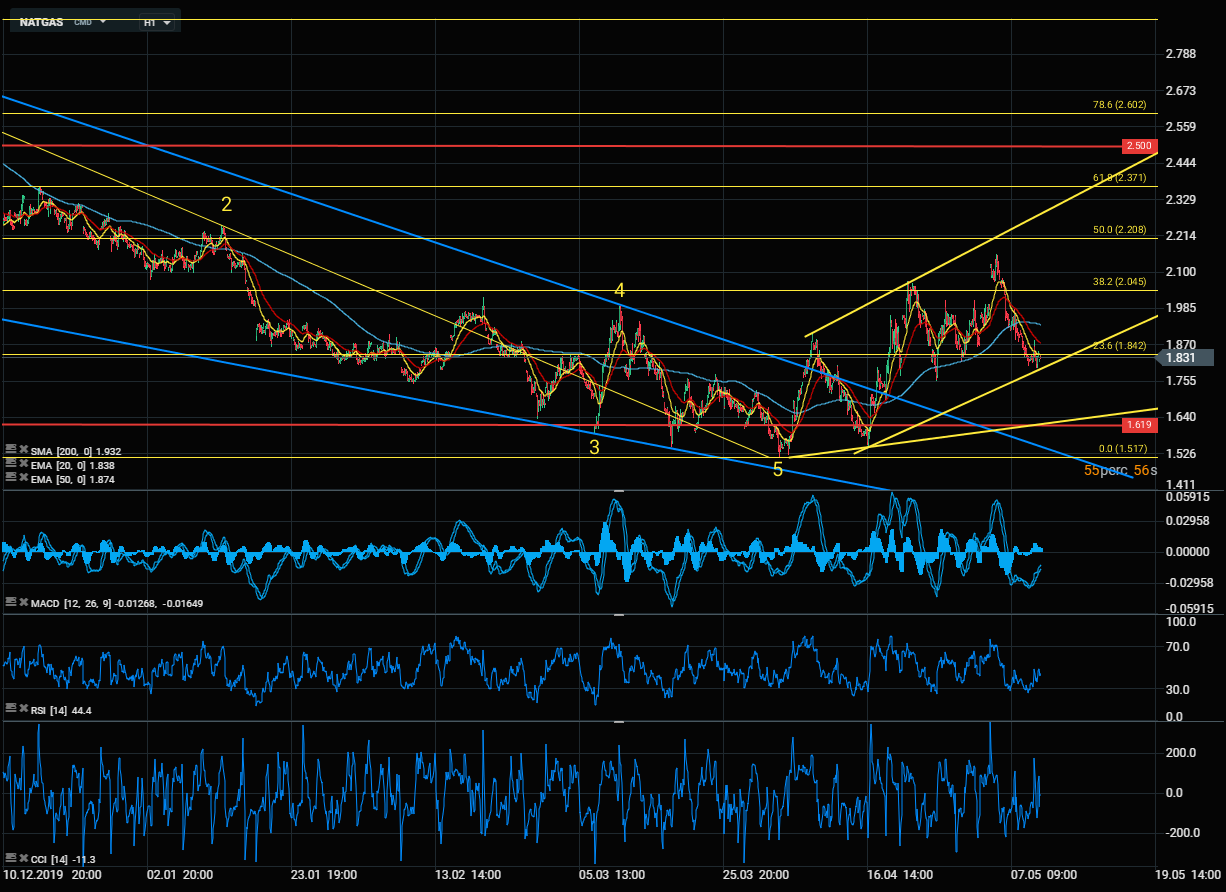Image resolution: width=1226 pixels, height=892 pixels.
Task: Select the 23.6 (1.842) Fibonacci label
Action: click(x=1119, y=346)
